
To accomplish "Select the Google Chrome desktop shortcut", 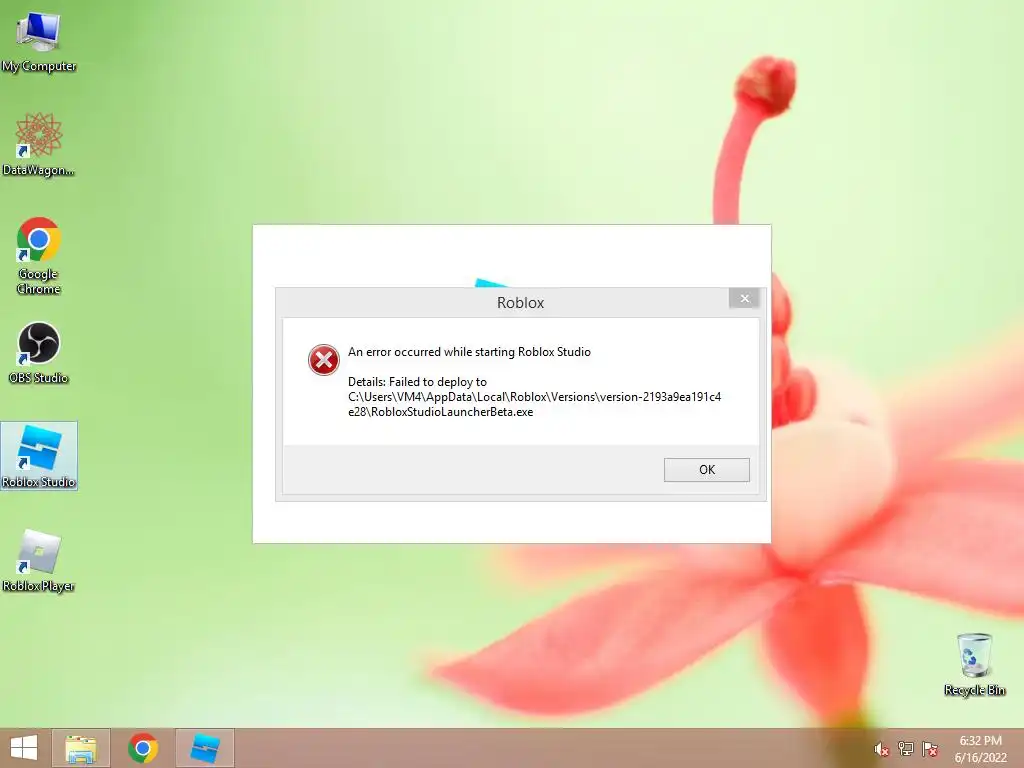I will [39, 255].
